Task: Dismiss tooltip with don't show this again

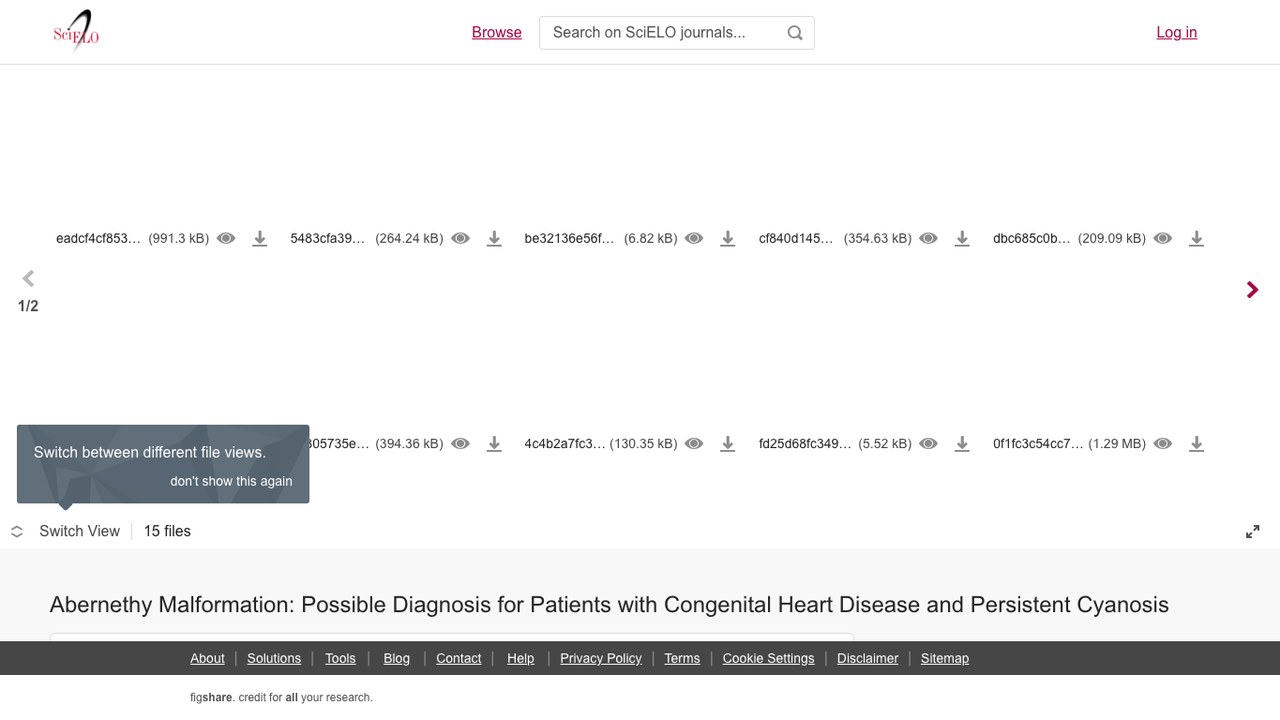Action: pos(231,481)
